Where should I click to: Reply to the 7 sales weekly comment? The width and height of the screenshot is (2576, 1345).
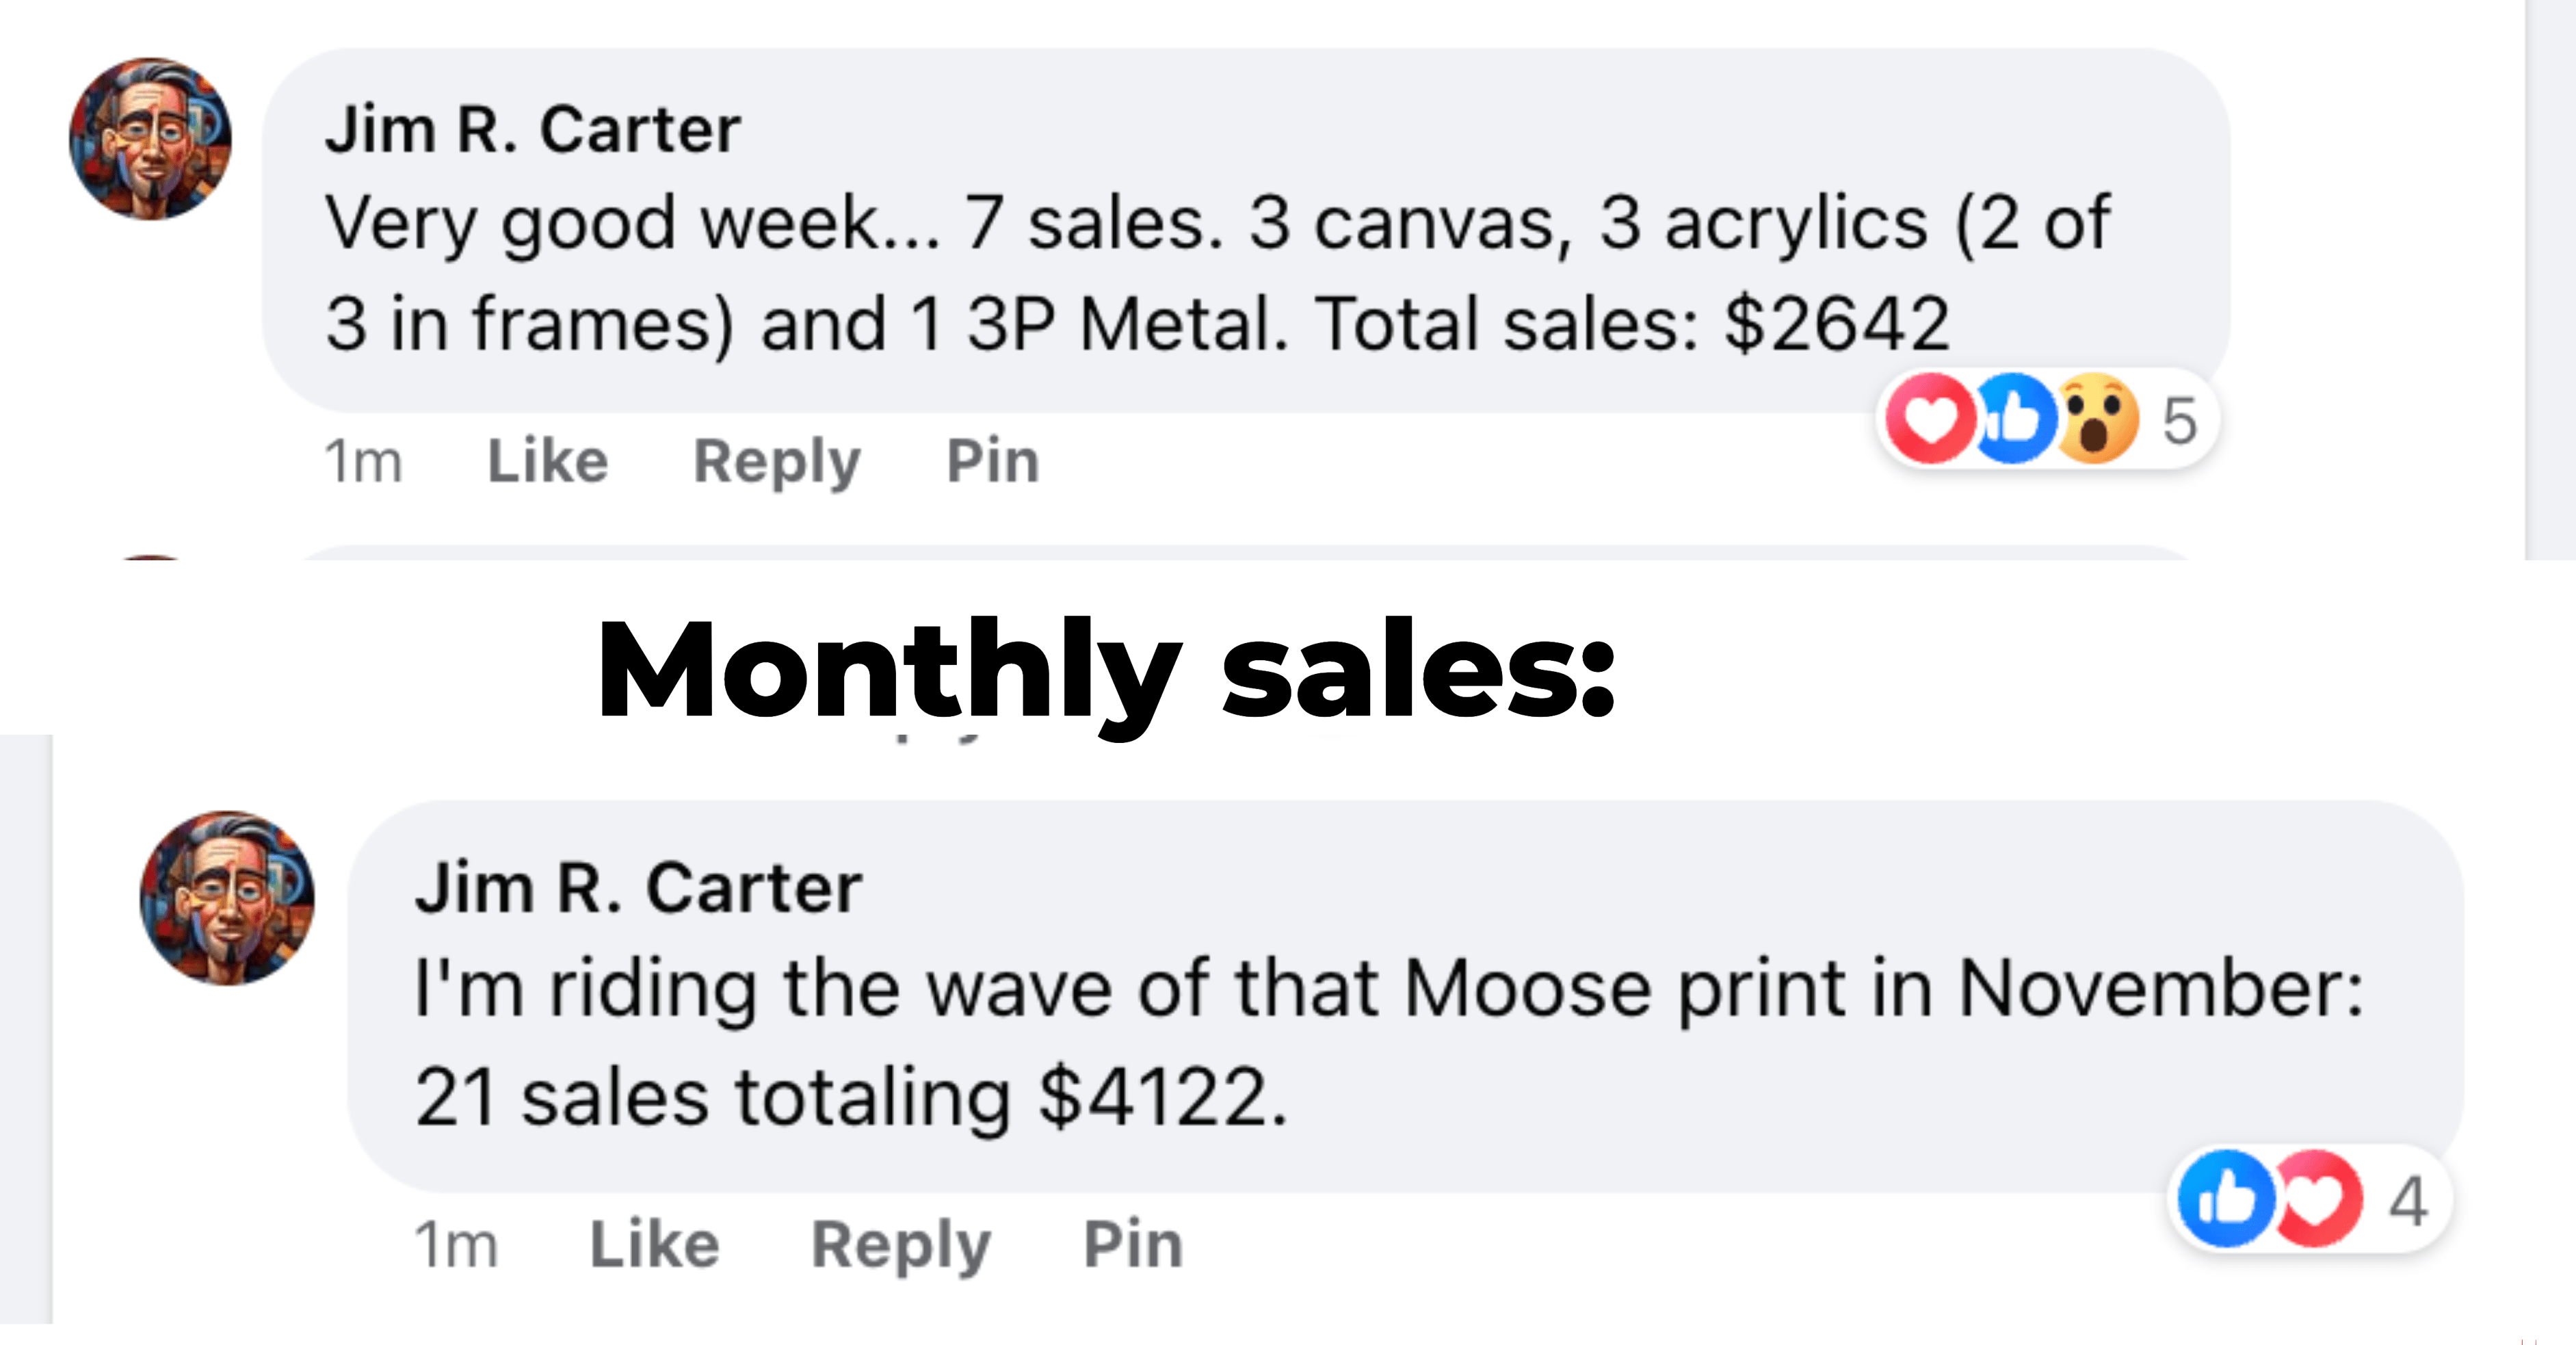pos(777,463)
